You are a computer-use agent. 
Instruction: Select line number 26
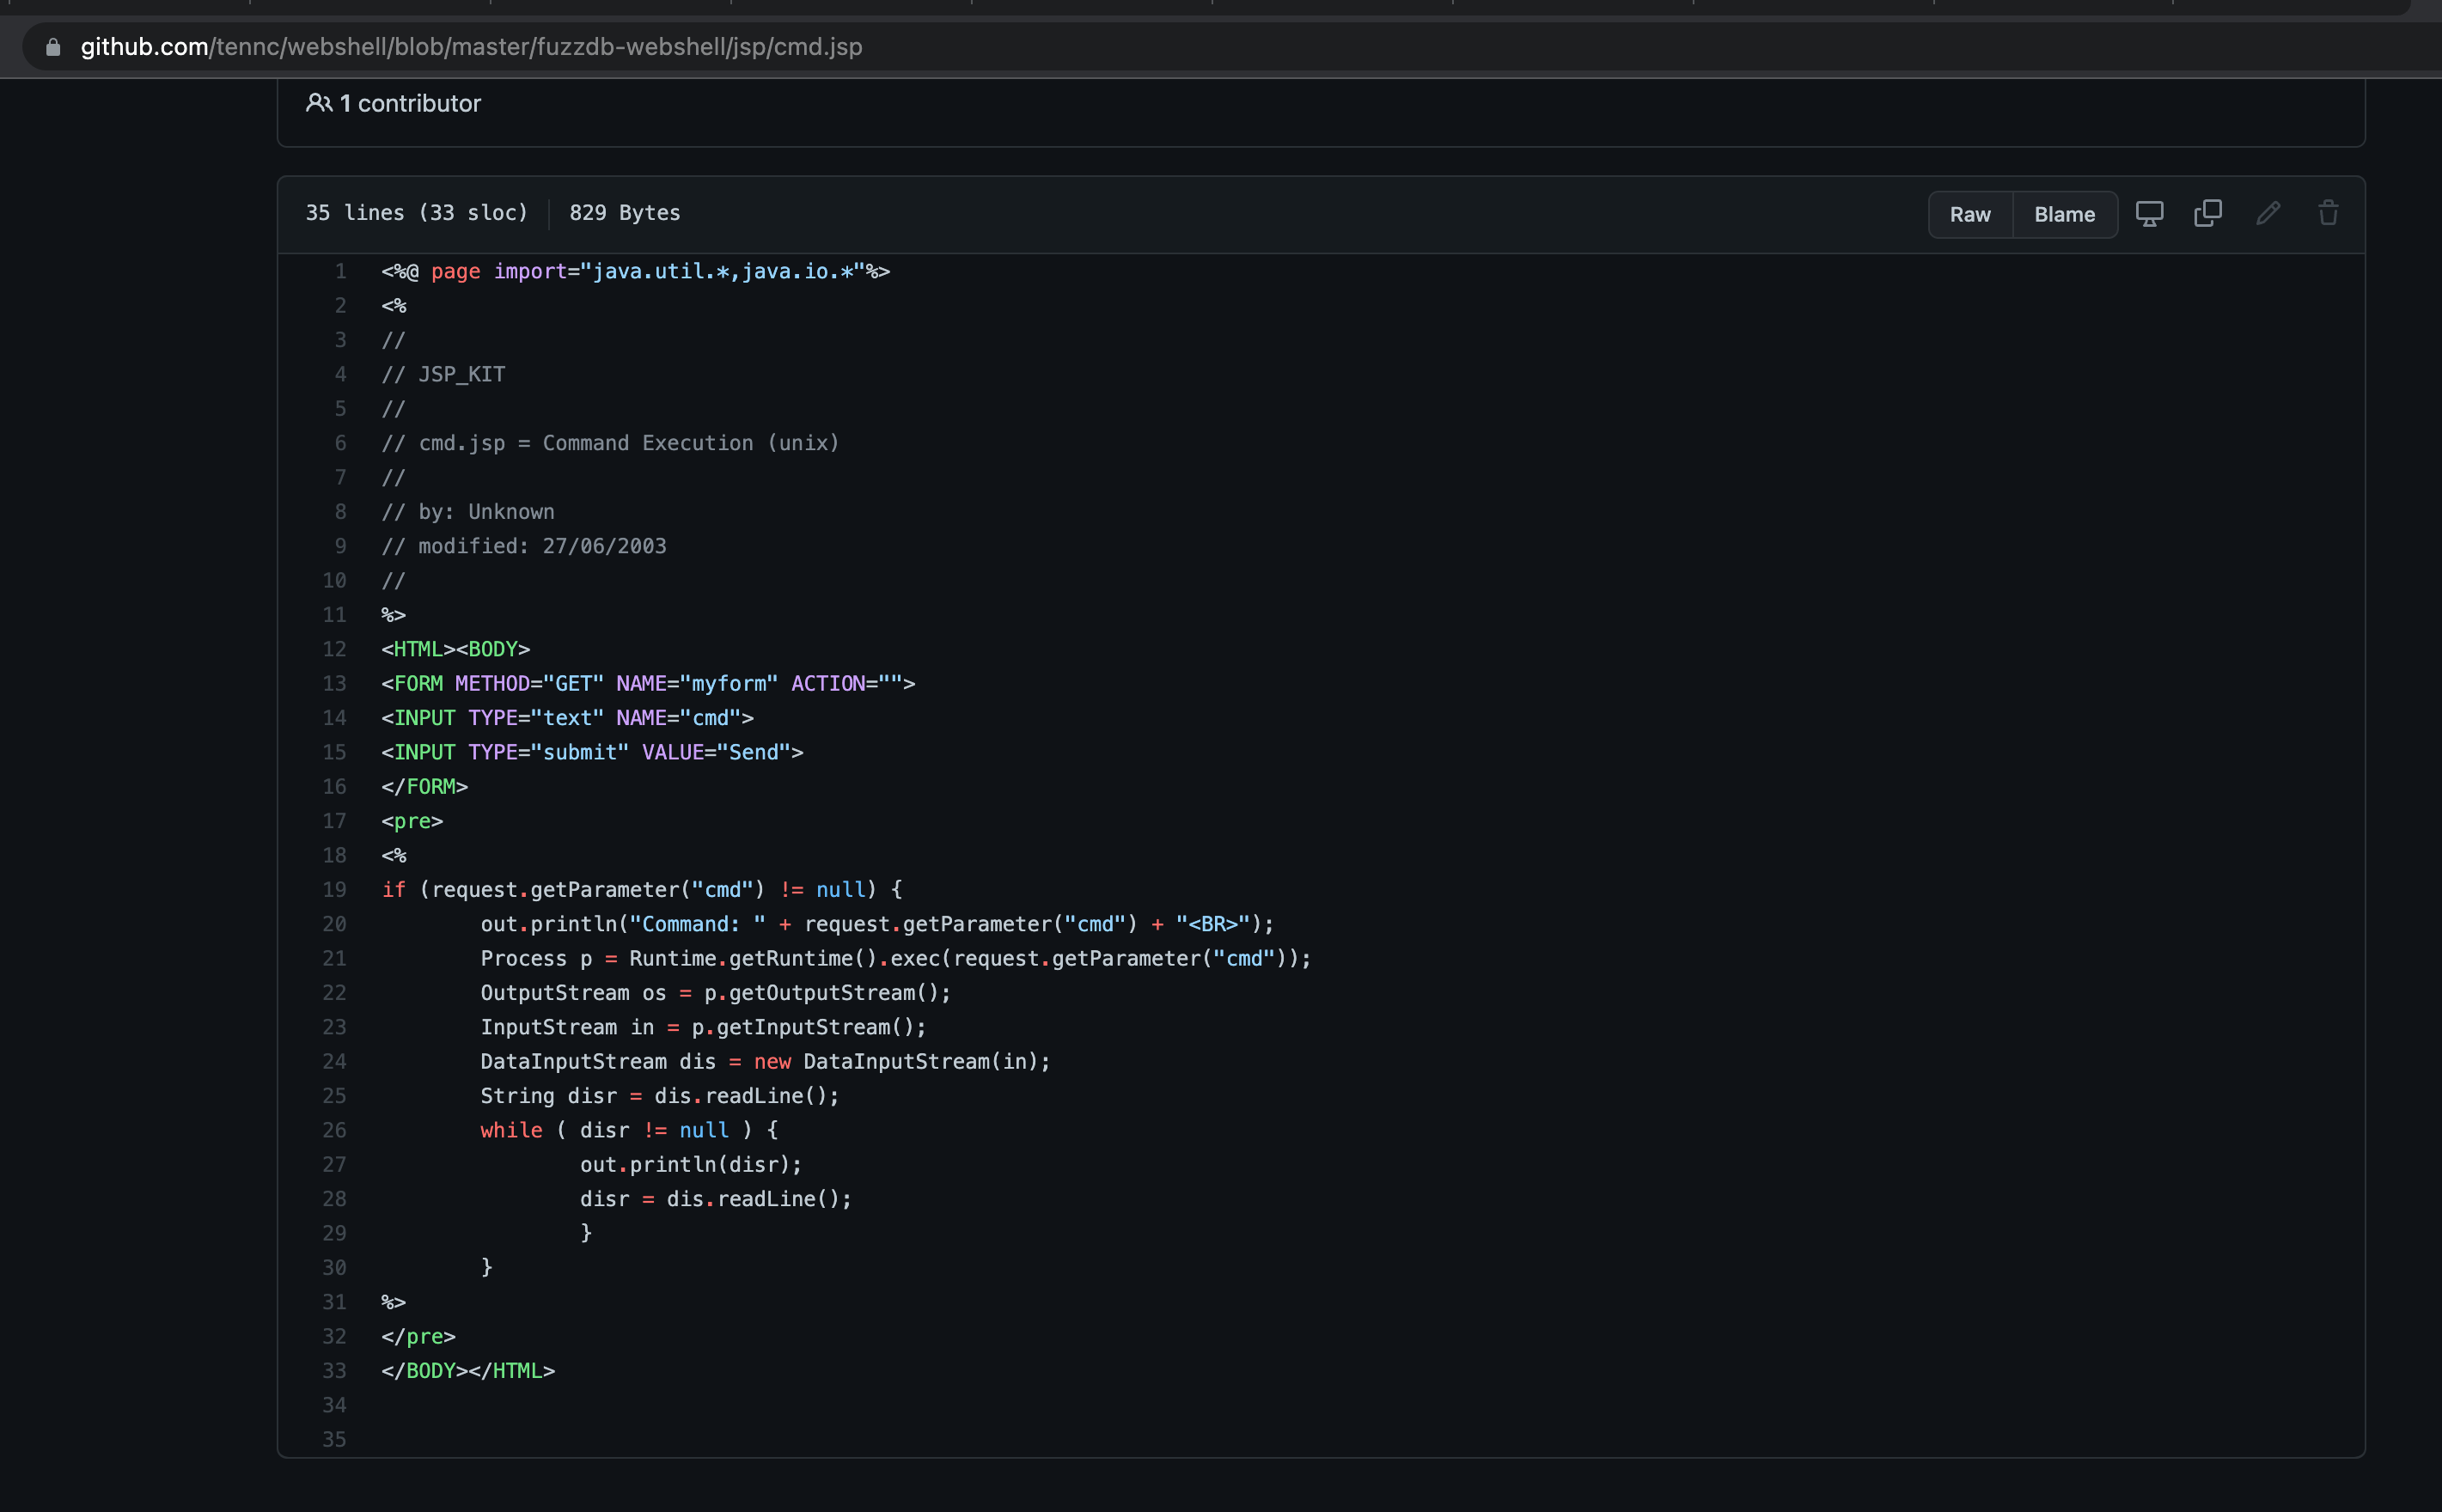[x=334, y=1130]
